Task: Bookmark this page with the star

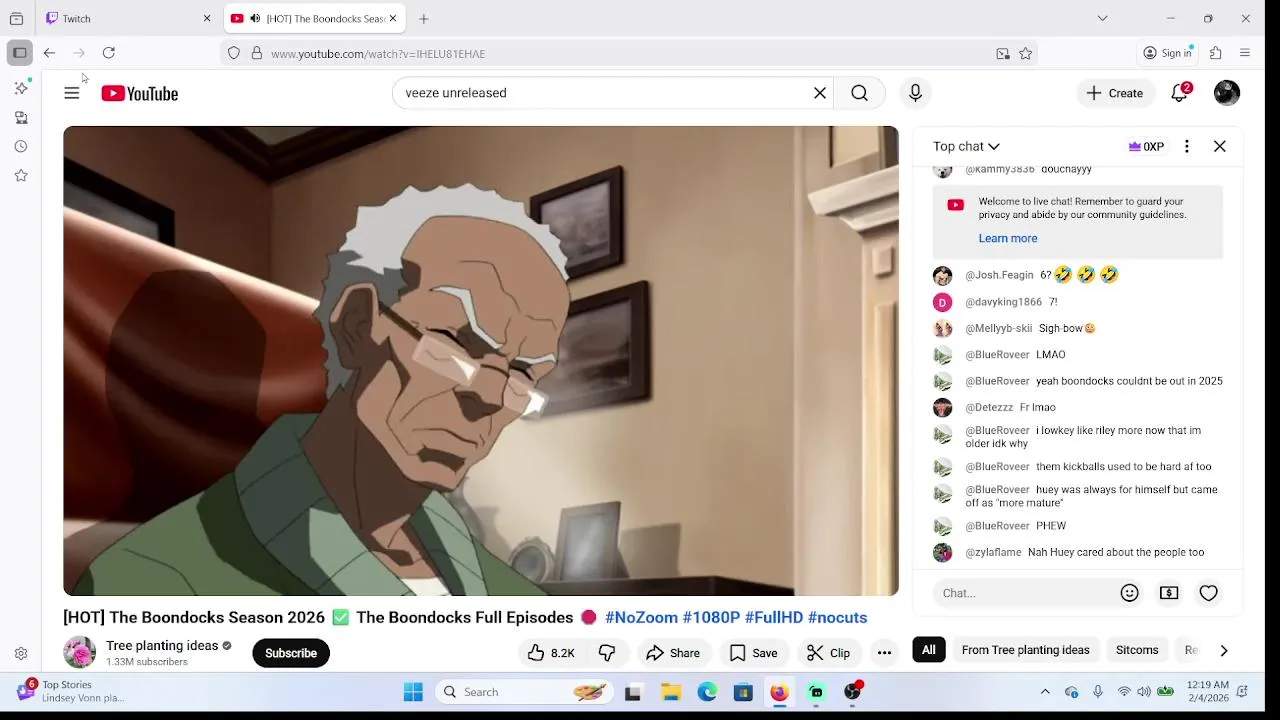Action: point(1026,54)
